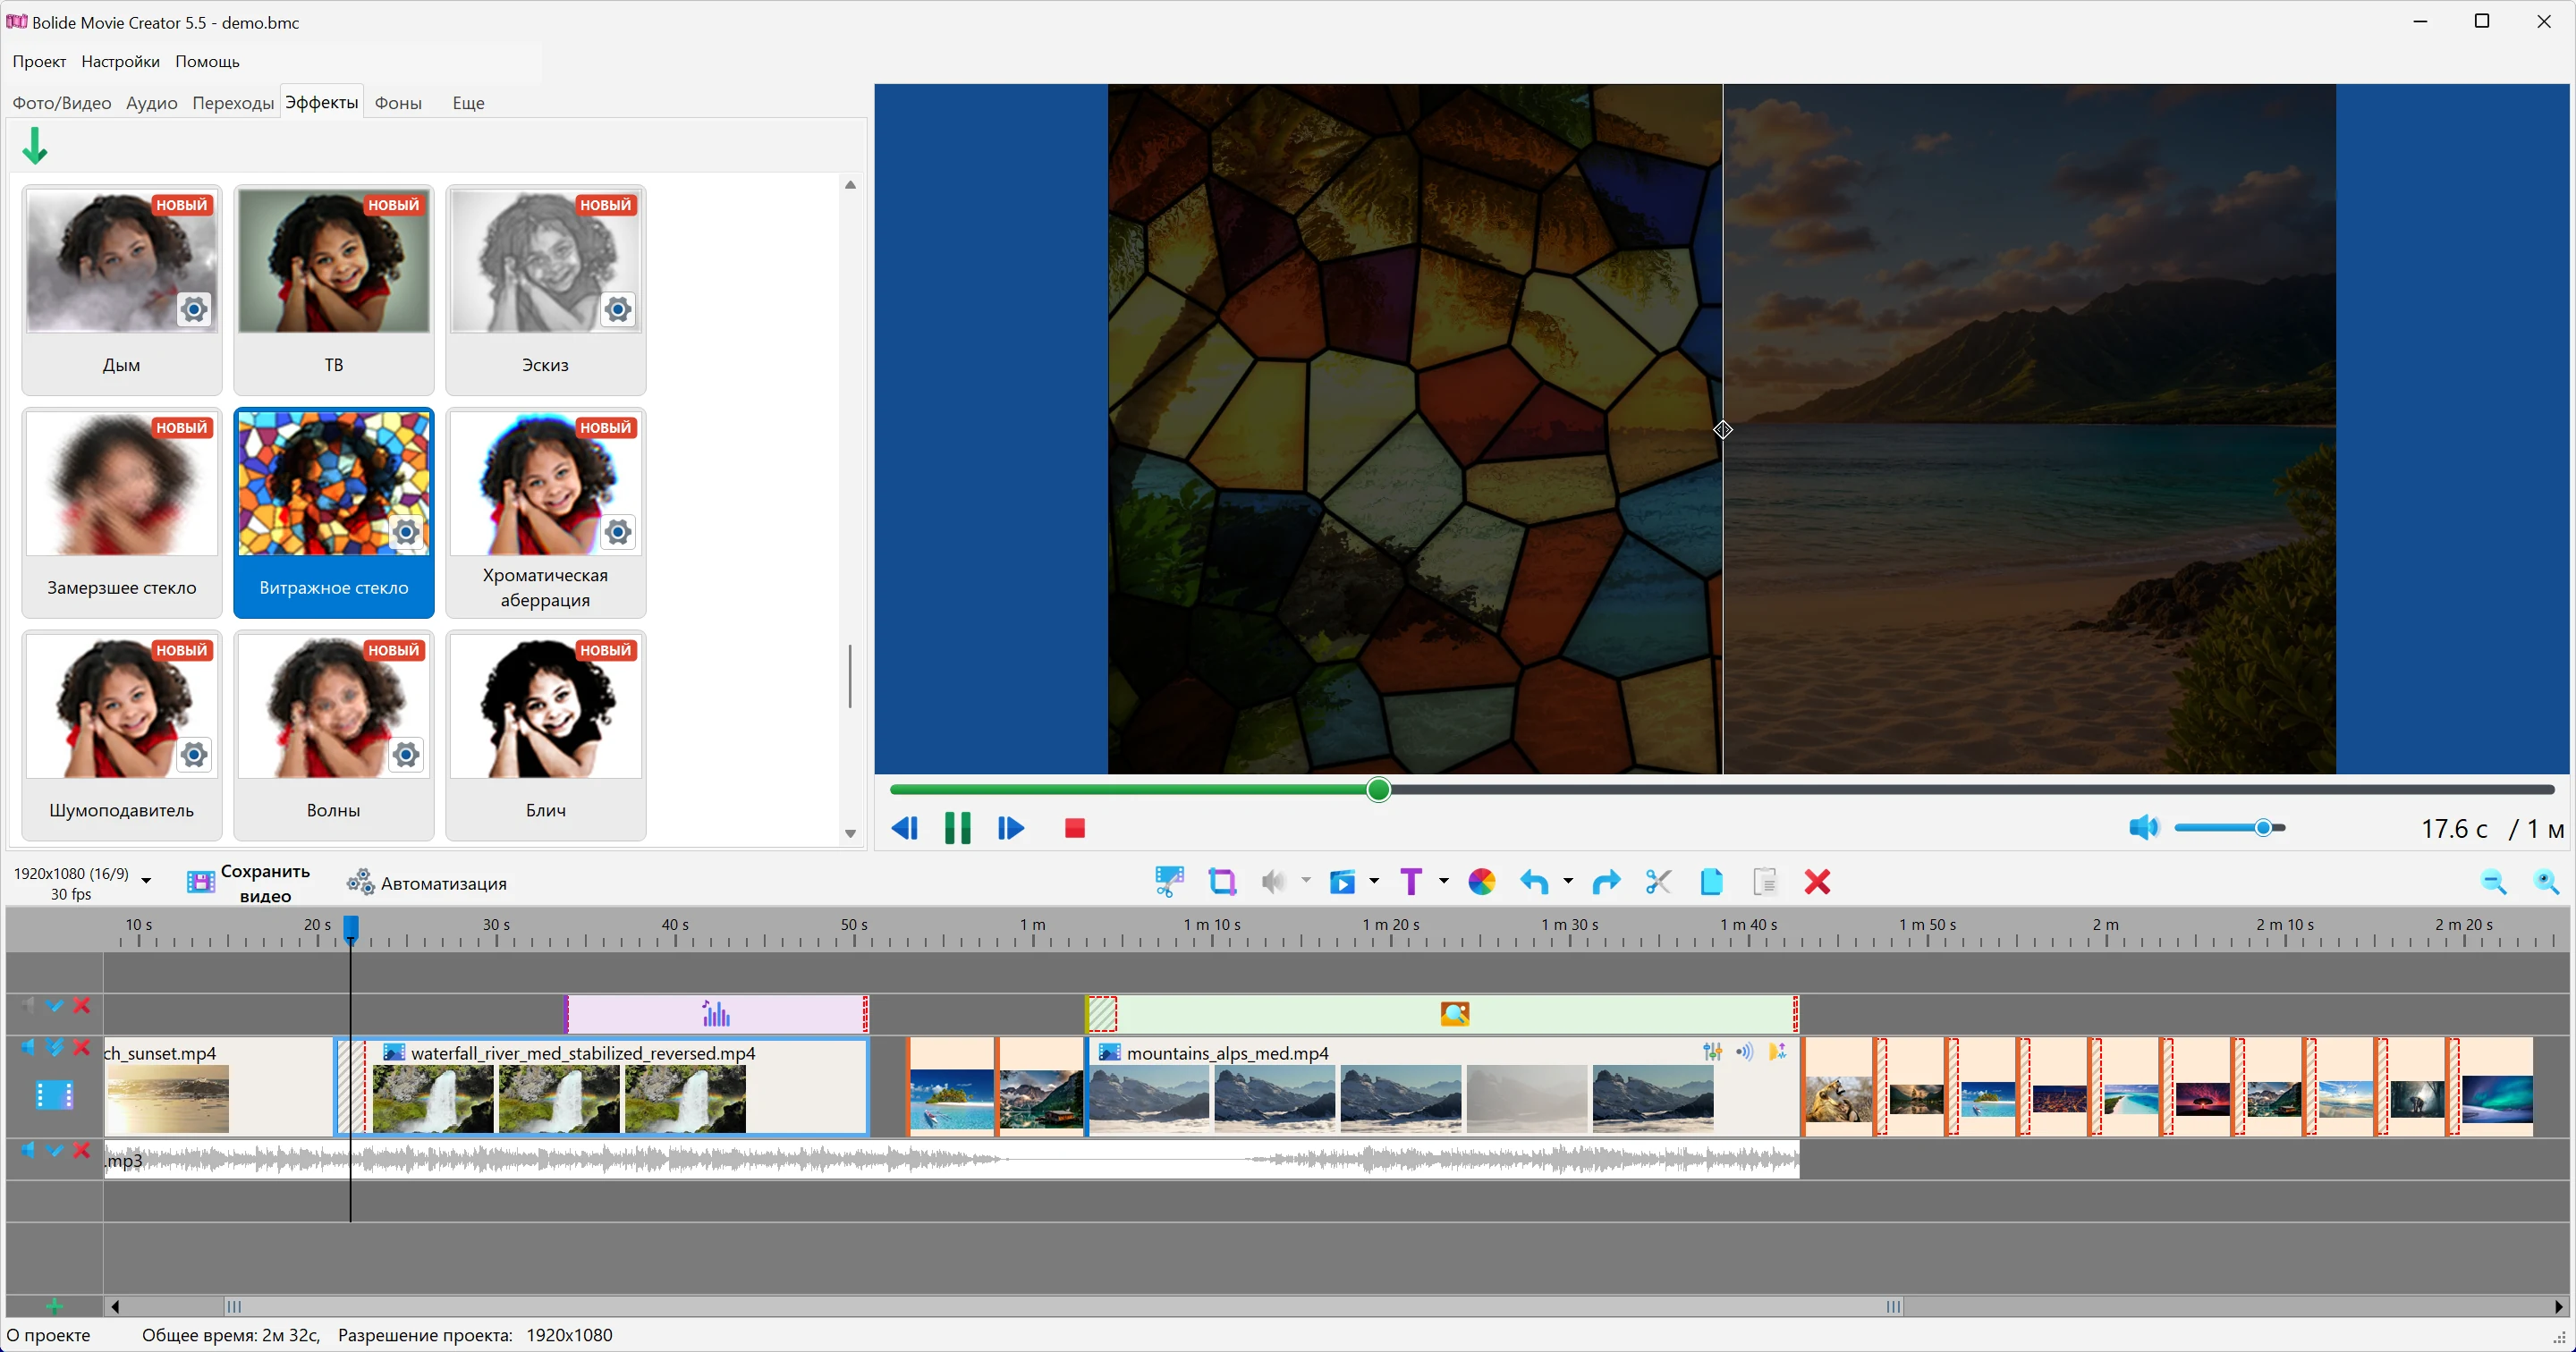Copy the selected clip

1711,881
